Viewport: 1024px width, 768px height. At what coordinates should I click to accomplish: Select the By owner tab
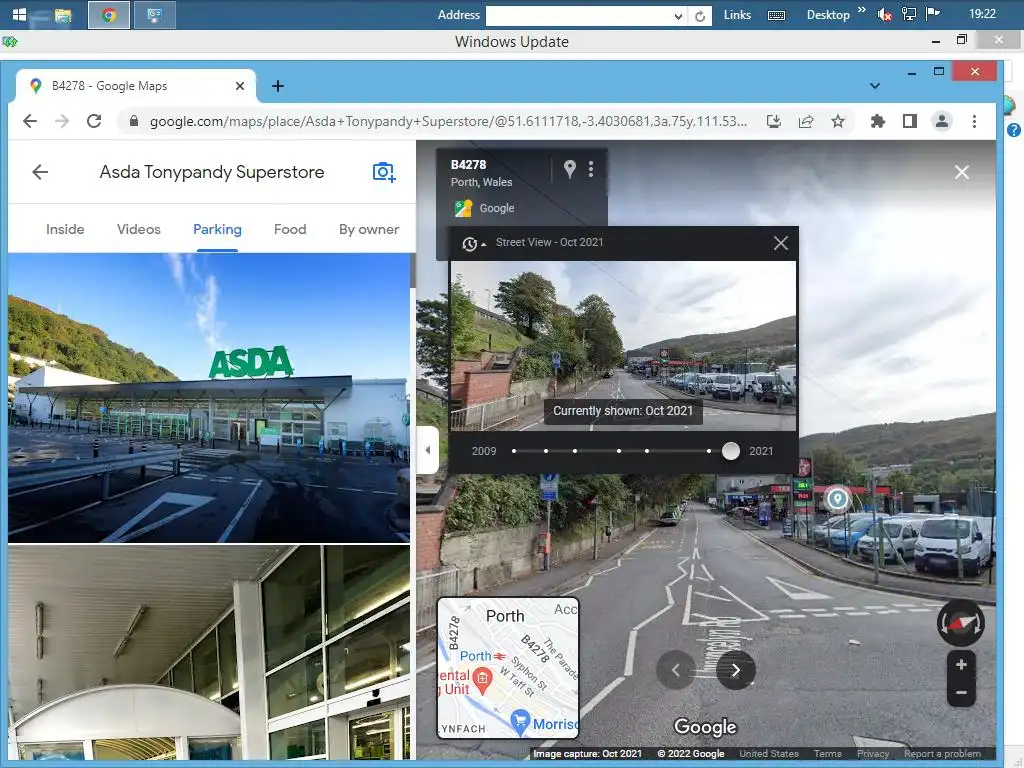[x=369, y=229]
